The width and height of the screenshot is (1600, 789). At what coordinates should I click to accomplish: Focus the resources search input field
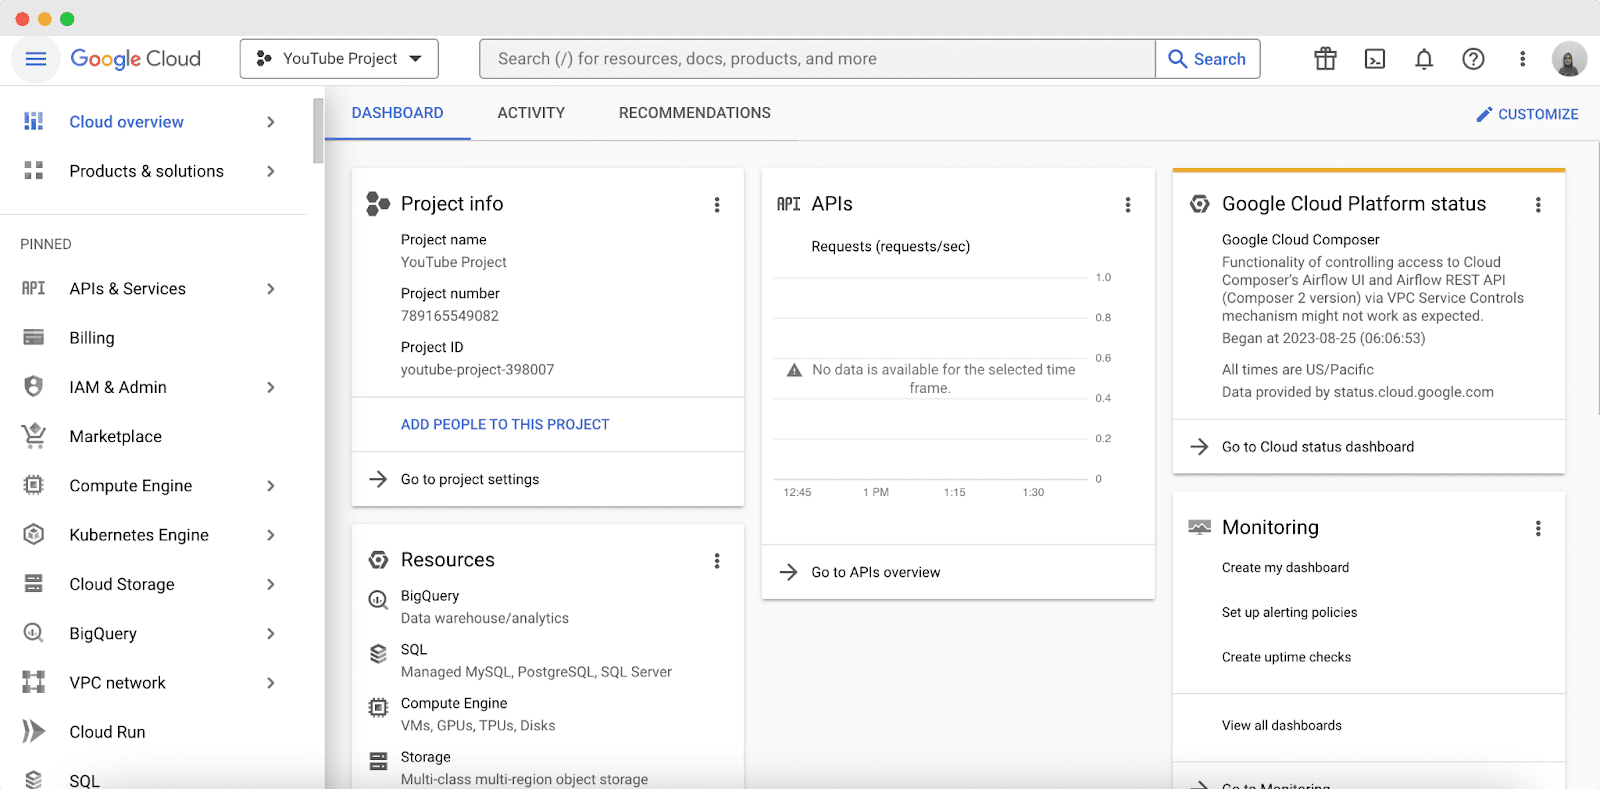tap(817, 59)
